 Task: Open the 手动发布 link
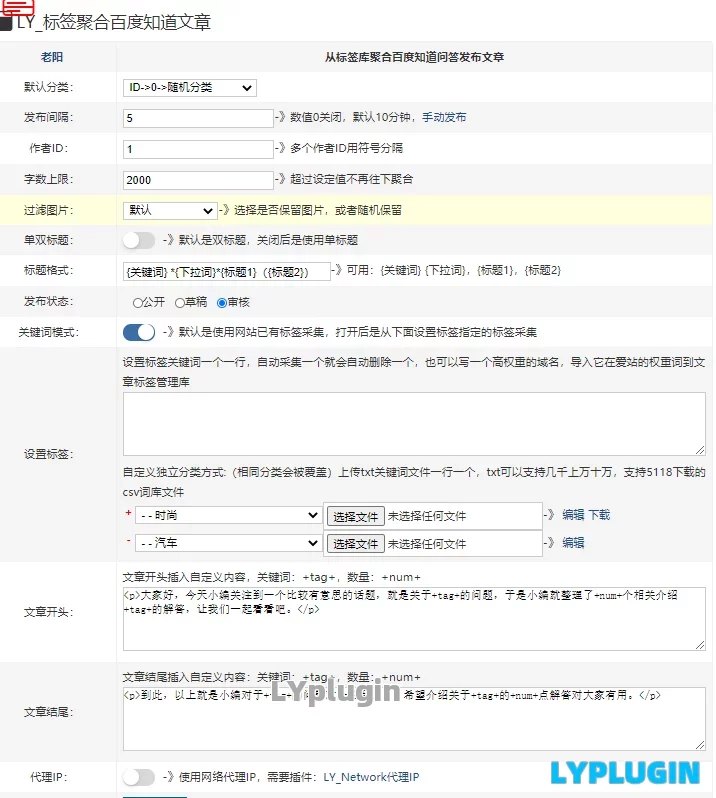[444, 117]
